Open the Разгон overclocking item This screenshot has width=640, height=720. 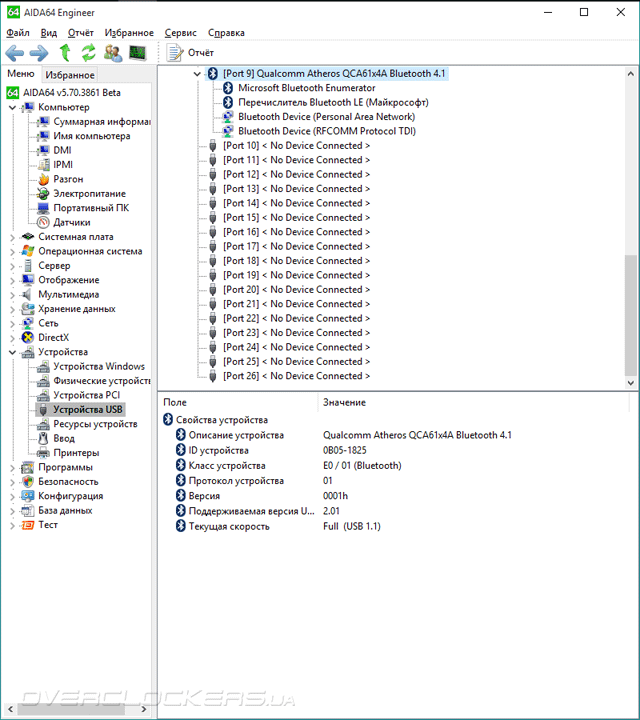68,179
